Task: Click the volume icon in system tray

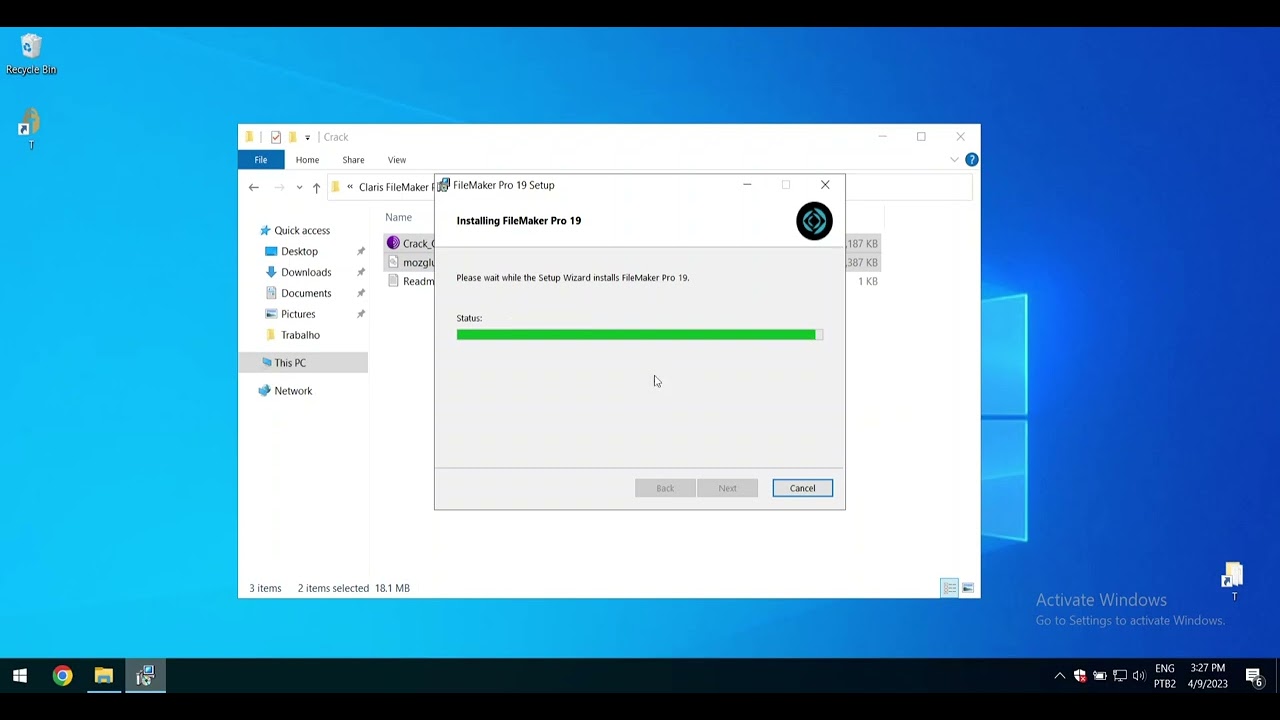Action: pyautogui.click(x=1139, y=676)
